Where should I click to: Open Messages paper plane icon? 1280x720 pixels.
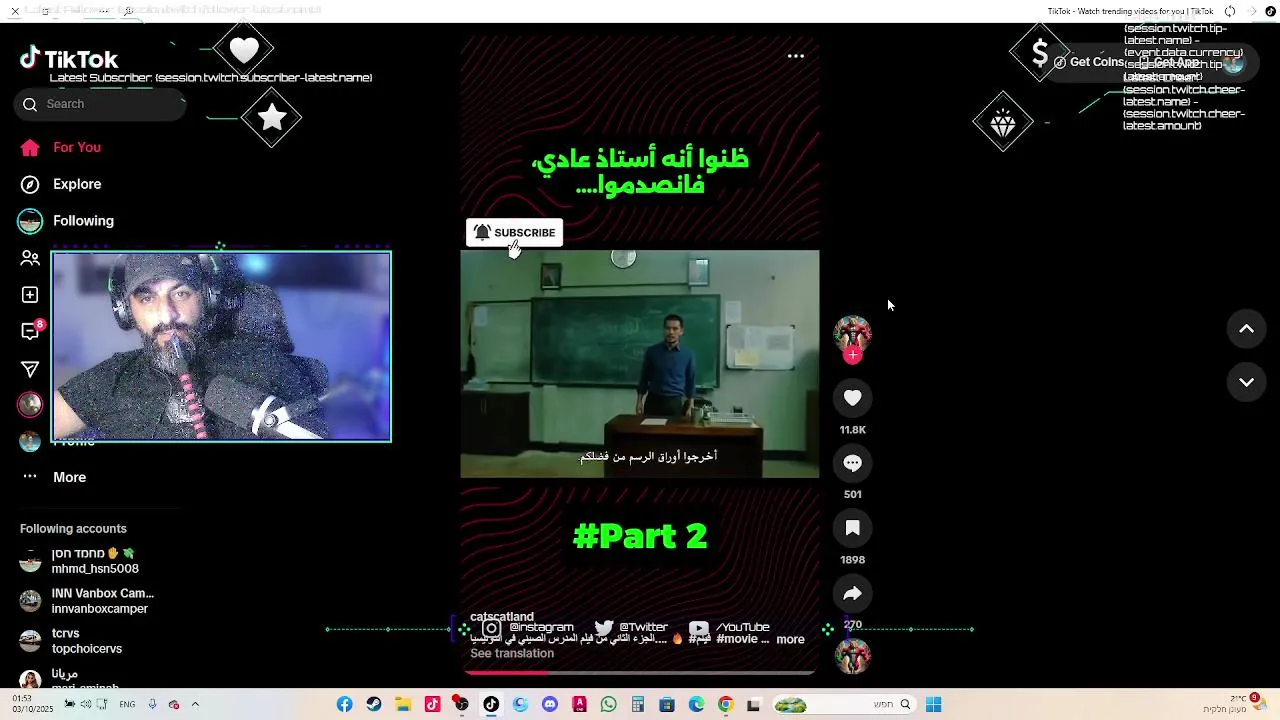(x=30, y=369)
